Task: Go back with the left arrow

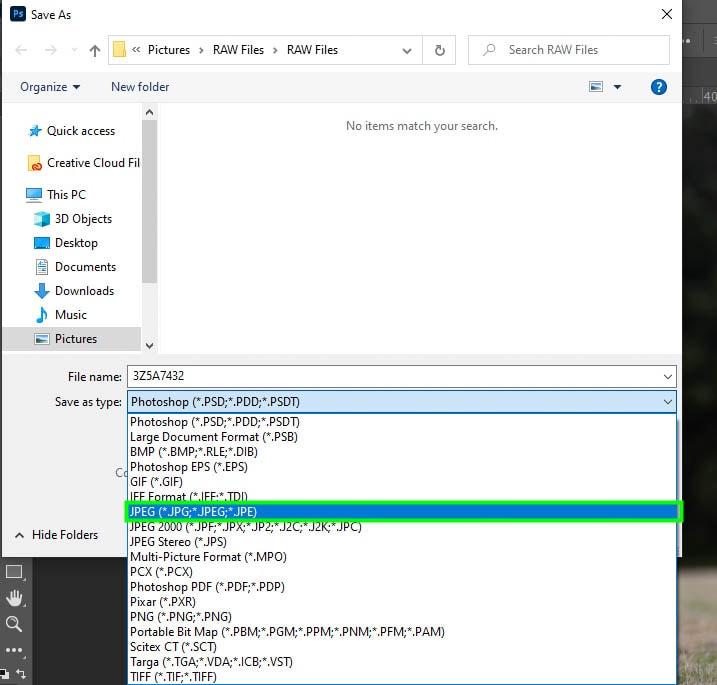Action: tap(21, 50)
